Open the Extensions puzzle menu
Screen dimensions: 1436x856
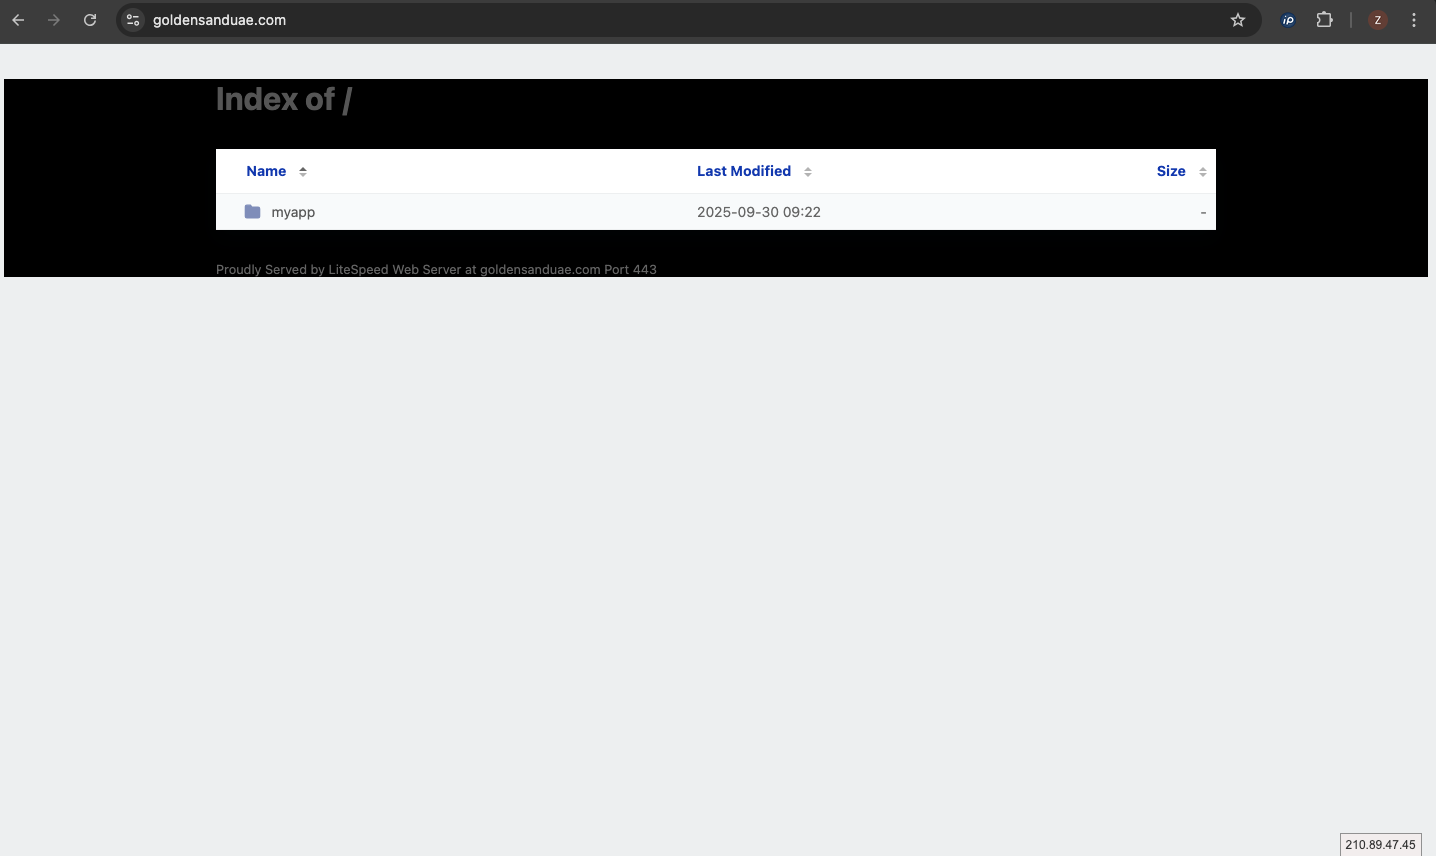pyautogui.click(x=1325, y=20)
